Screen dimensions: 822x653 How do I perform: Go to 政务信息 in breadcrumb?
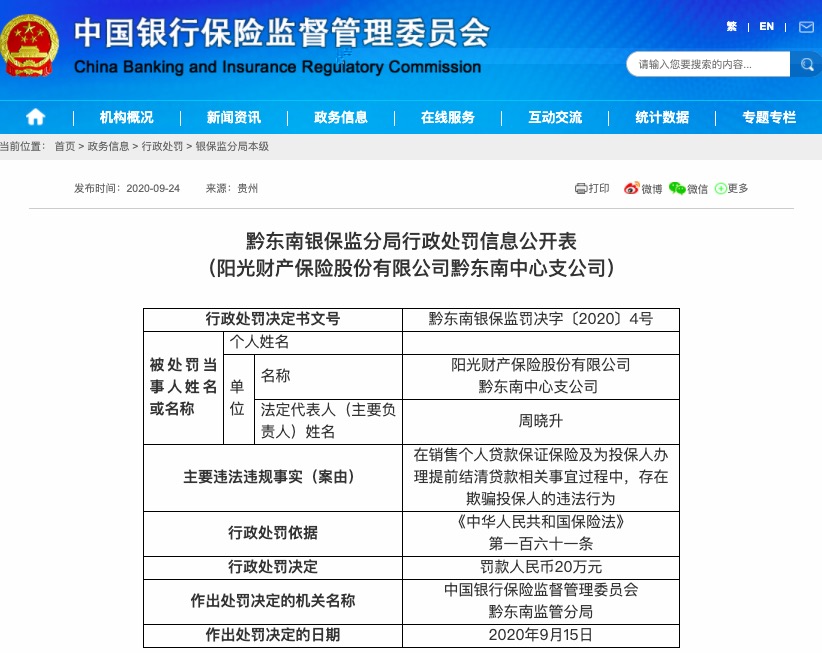tap(109, 146)
